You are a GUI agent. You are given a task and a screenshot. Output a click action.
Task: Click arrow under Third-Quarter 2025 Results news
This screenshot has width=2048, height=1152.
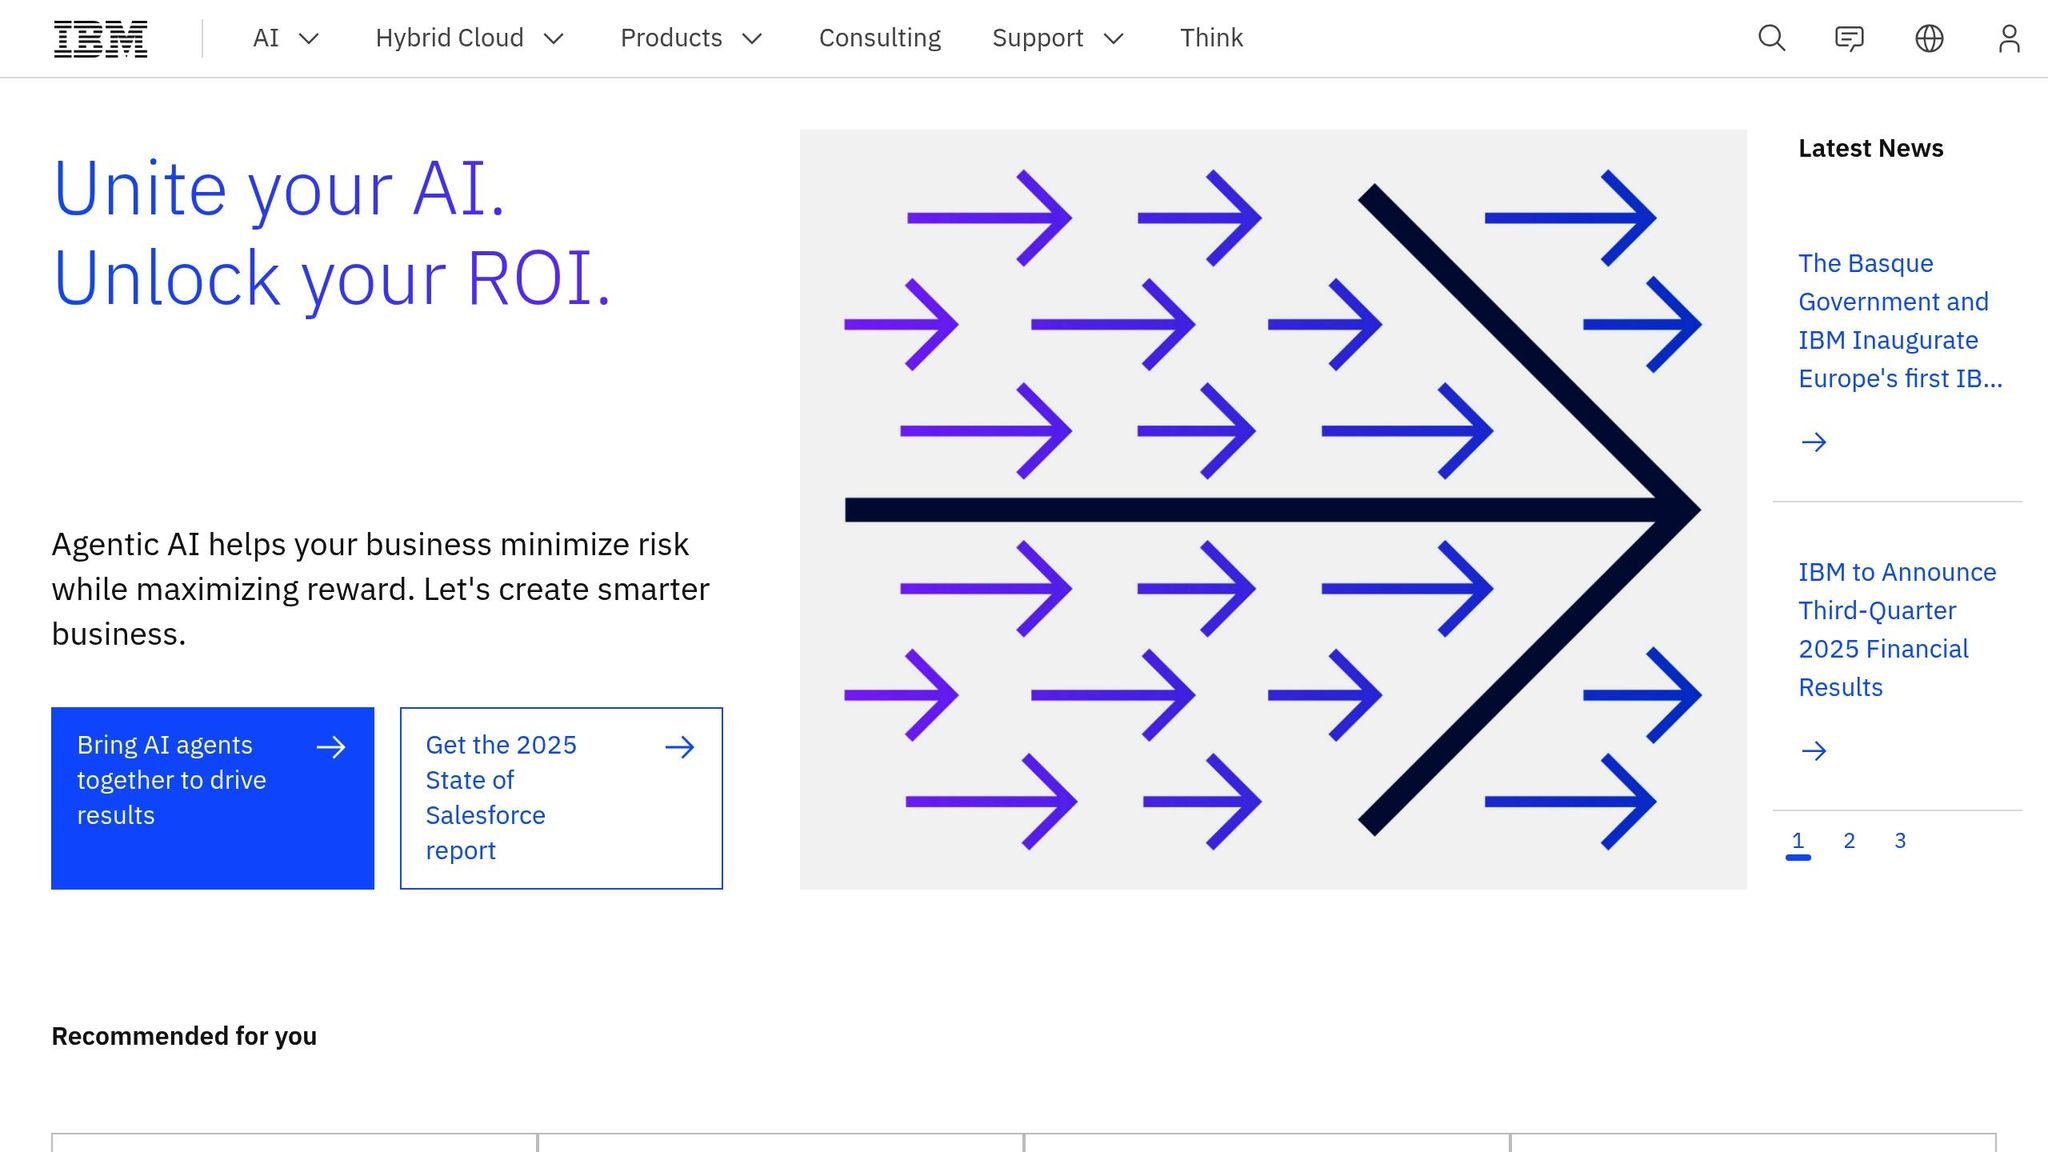click(1813, 751)
